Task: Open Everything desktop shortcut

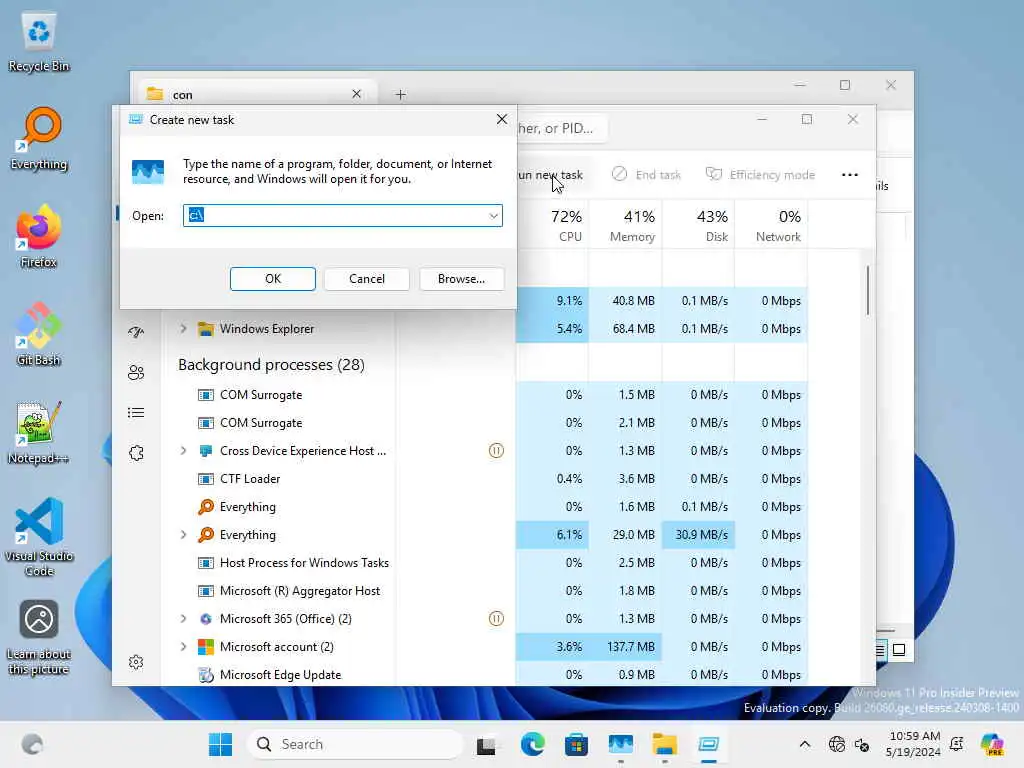Action: point(39,139)
